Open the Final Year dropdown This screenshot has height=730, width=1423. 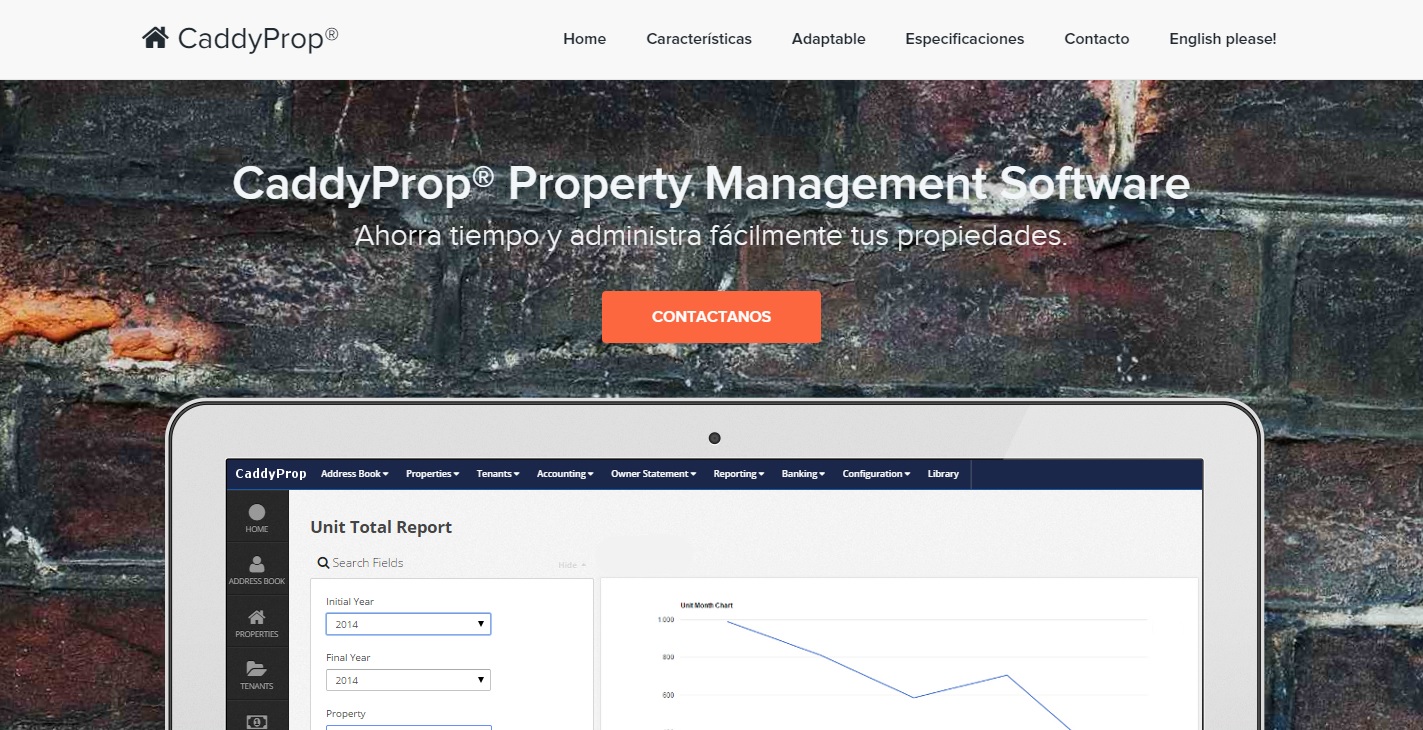click(x=408, y=680)
